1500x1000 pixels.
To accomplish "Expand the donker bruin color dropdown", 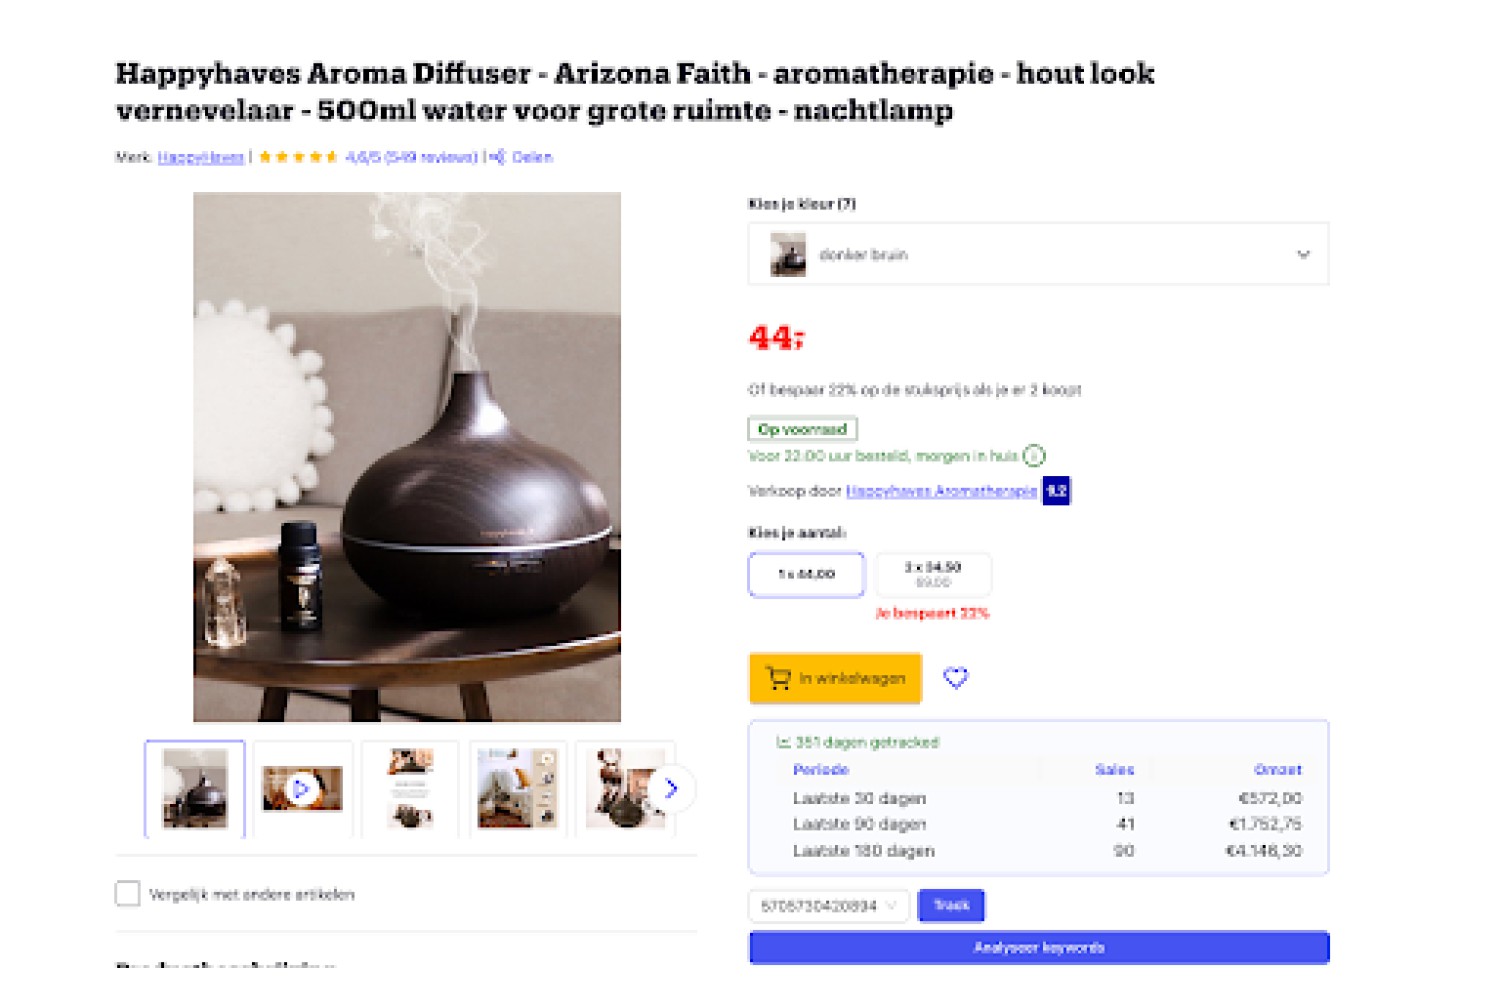I will (x=1038, y=254).
